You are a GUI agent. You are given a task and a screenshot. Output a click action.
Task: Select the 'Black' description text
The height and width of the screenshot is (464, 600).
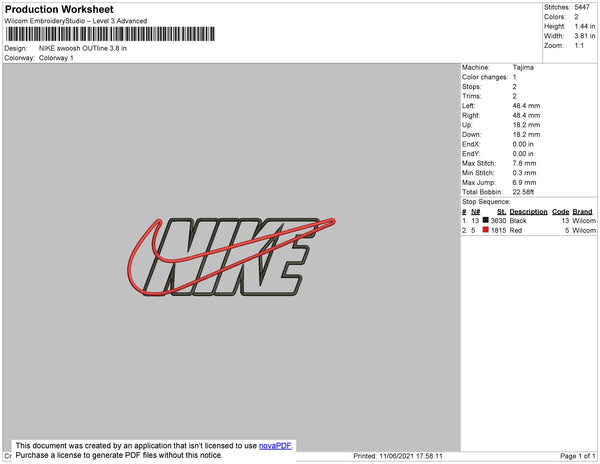tap(518, 221)
